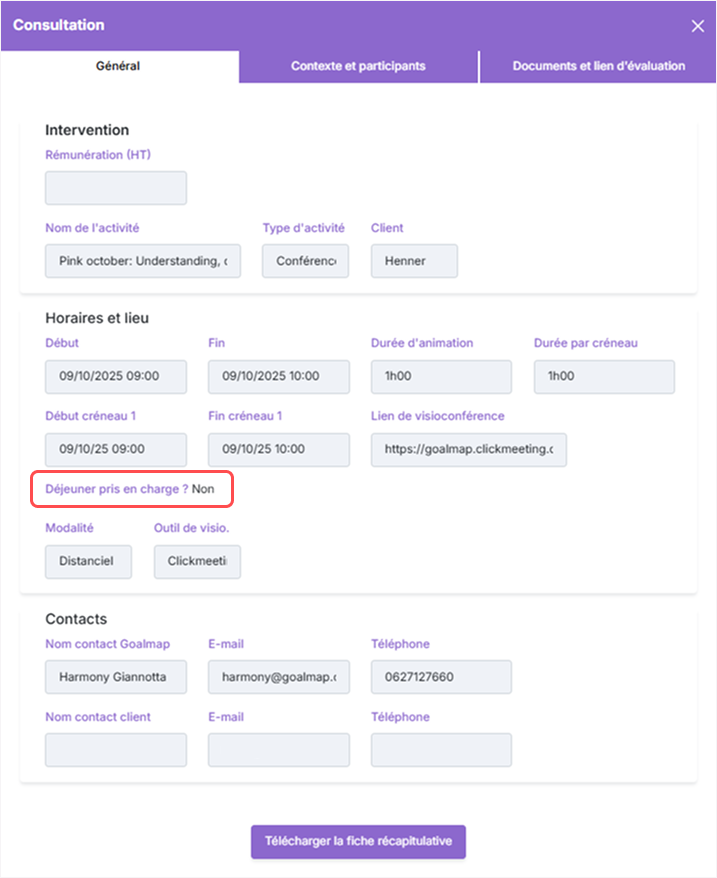717x878 pixels.
Task: Select the Nom de l'activité field
Action: pyautogui.click(x=143, y=261)
